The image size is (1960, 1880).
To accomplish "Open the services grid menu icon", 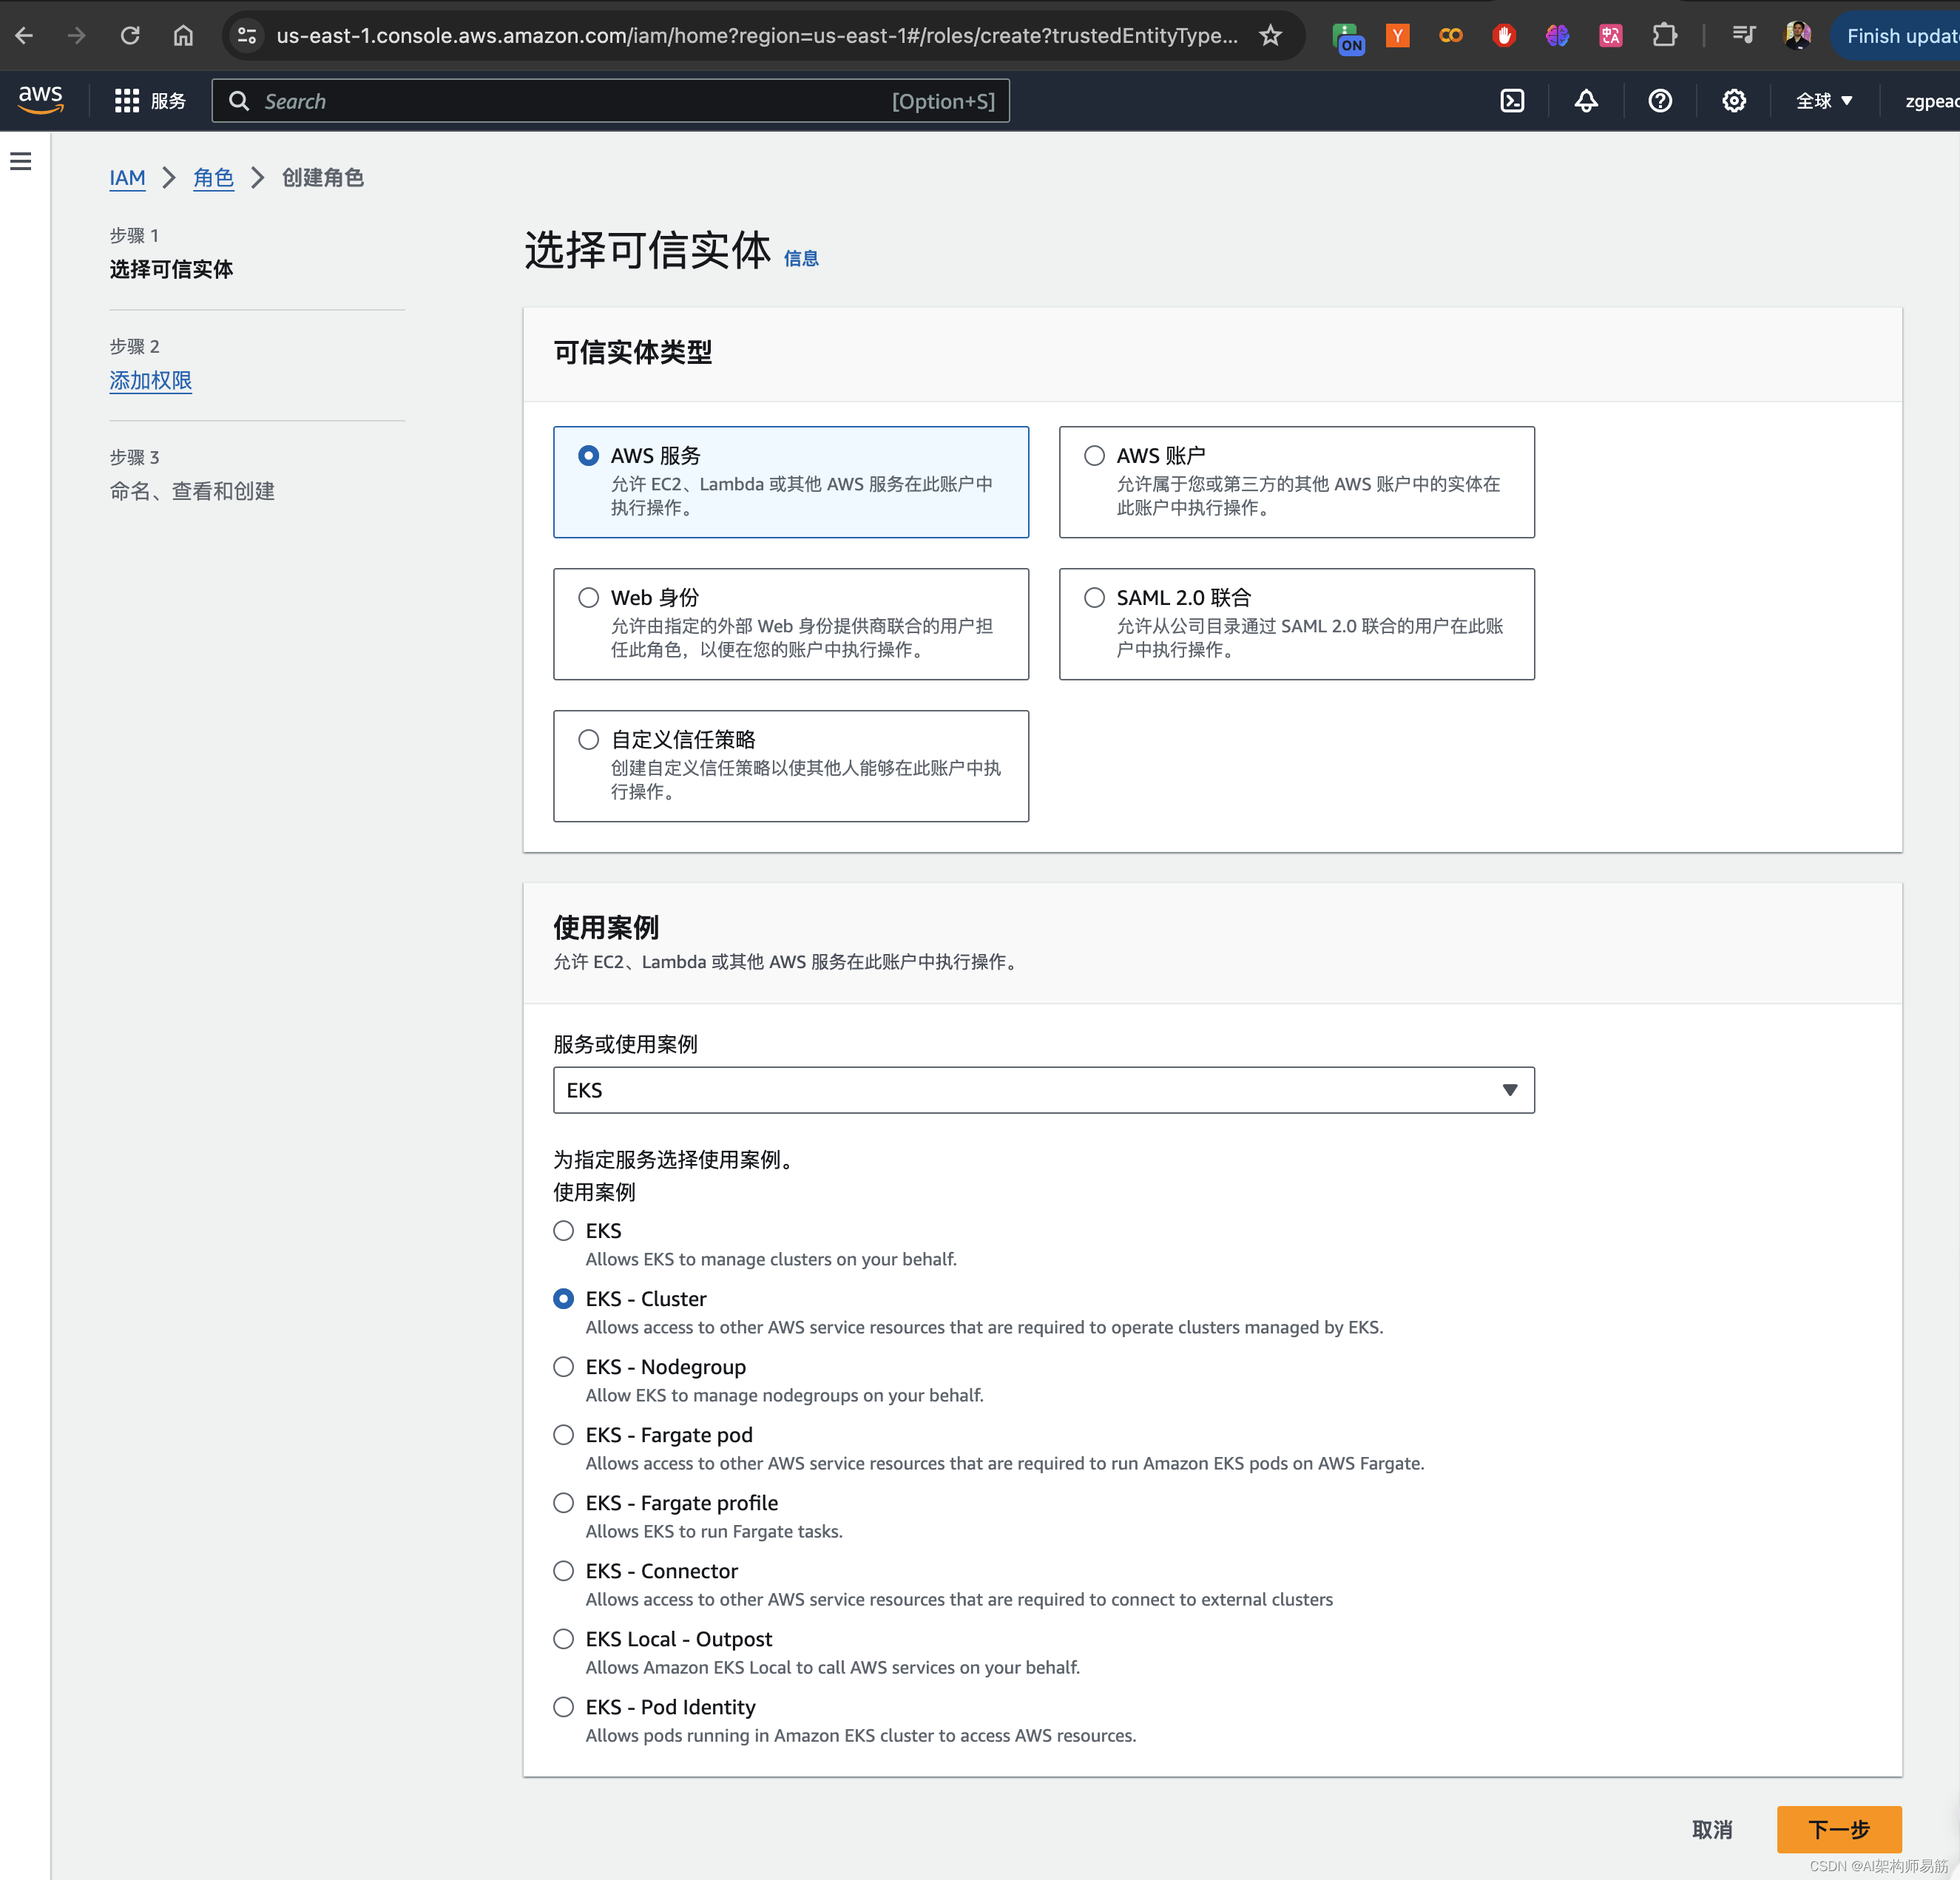I will pos(127,101).
